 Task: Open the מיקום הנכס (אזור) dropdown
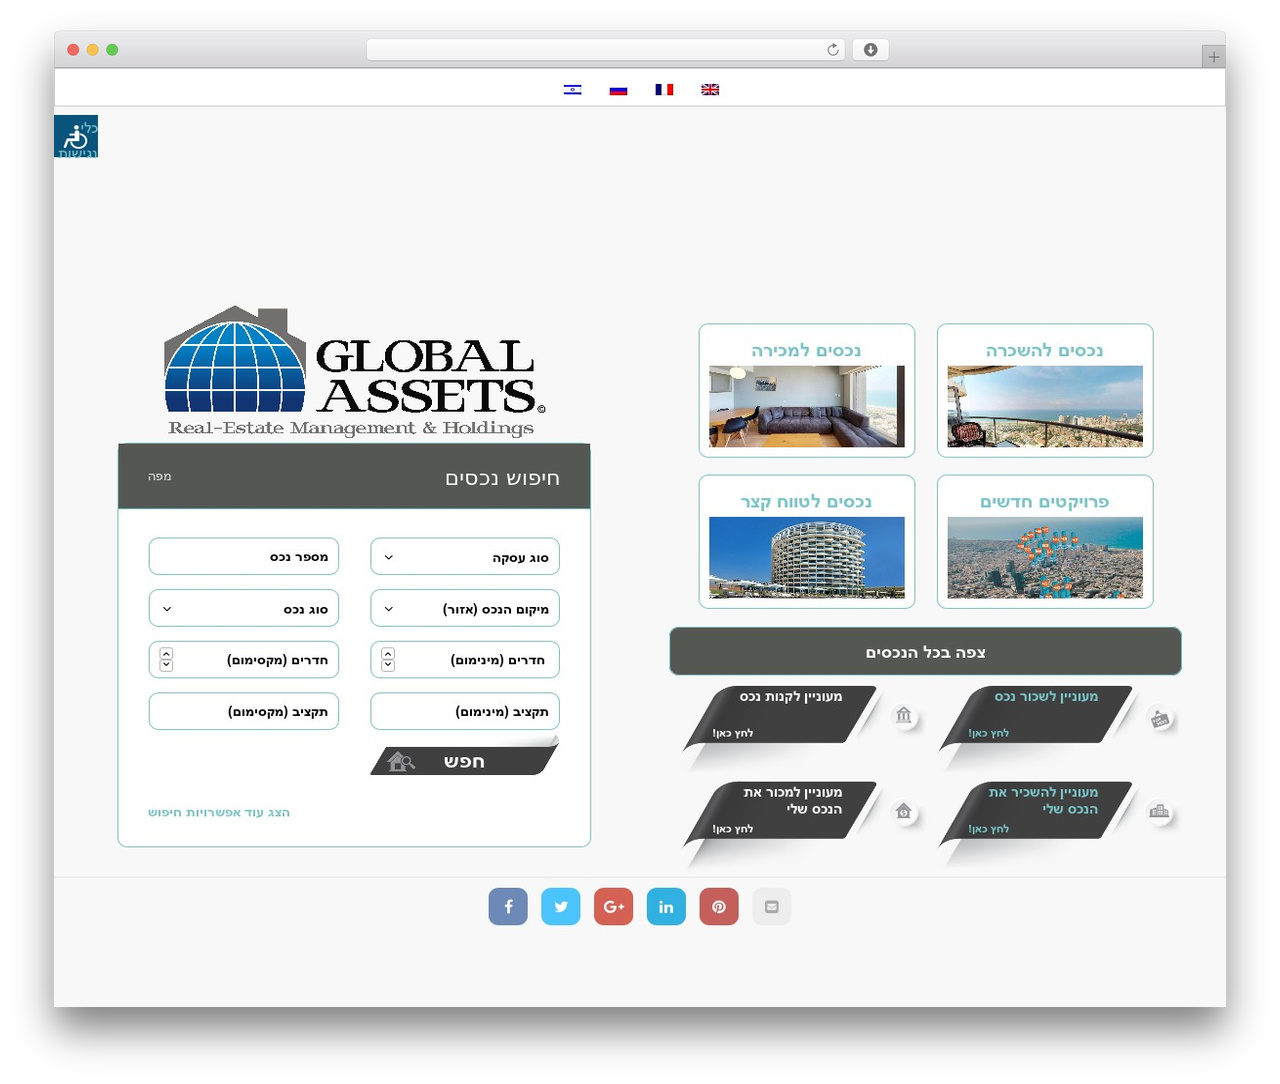[x=465, y=608]
